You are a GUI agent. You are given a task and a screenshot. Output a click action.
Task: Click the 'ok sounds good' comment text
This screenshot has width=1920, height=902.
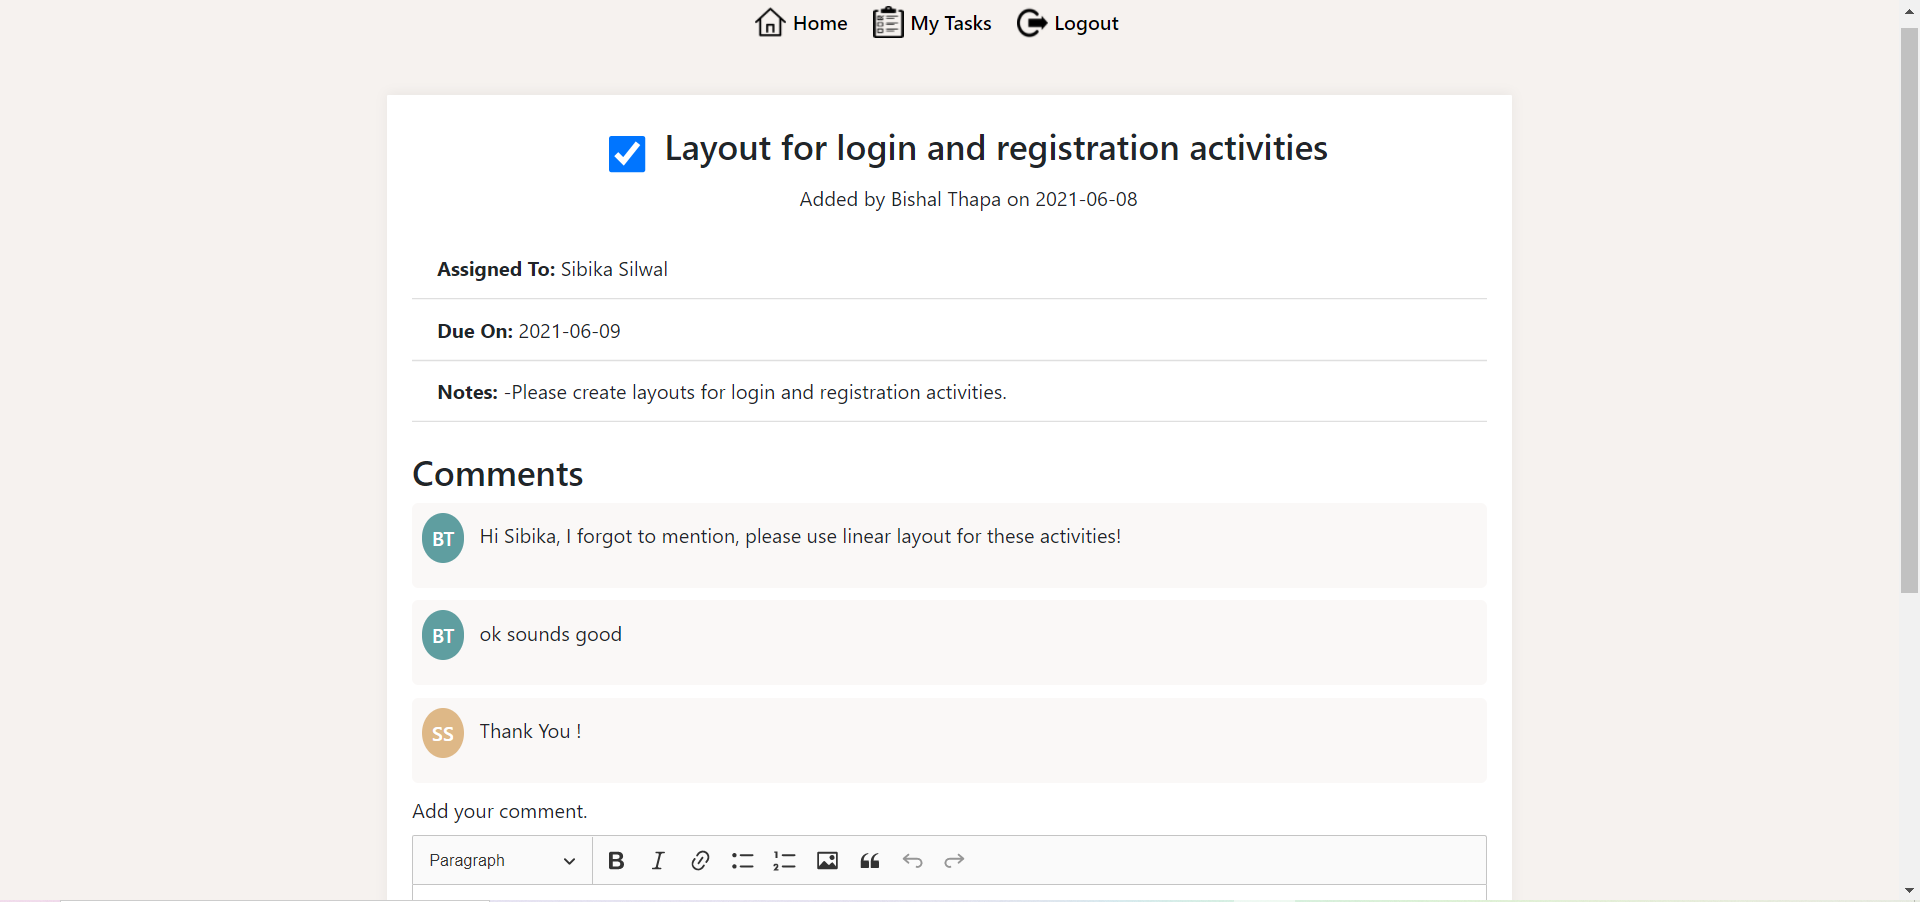click(550, 635)
